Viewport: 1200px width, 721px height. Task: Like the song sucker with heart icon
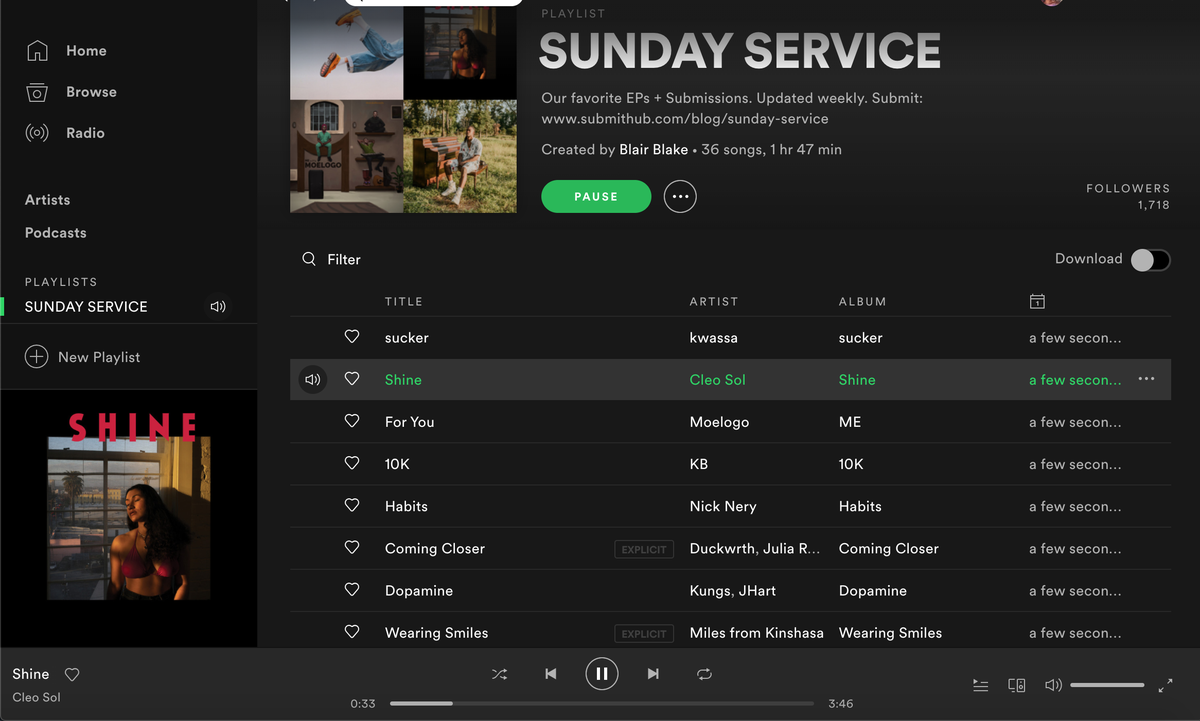click(352, 337)
